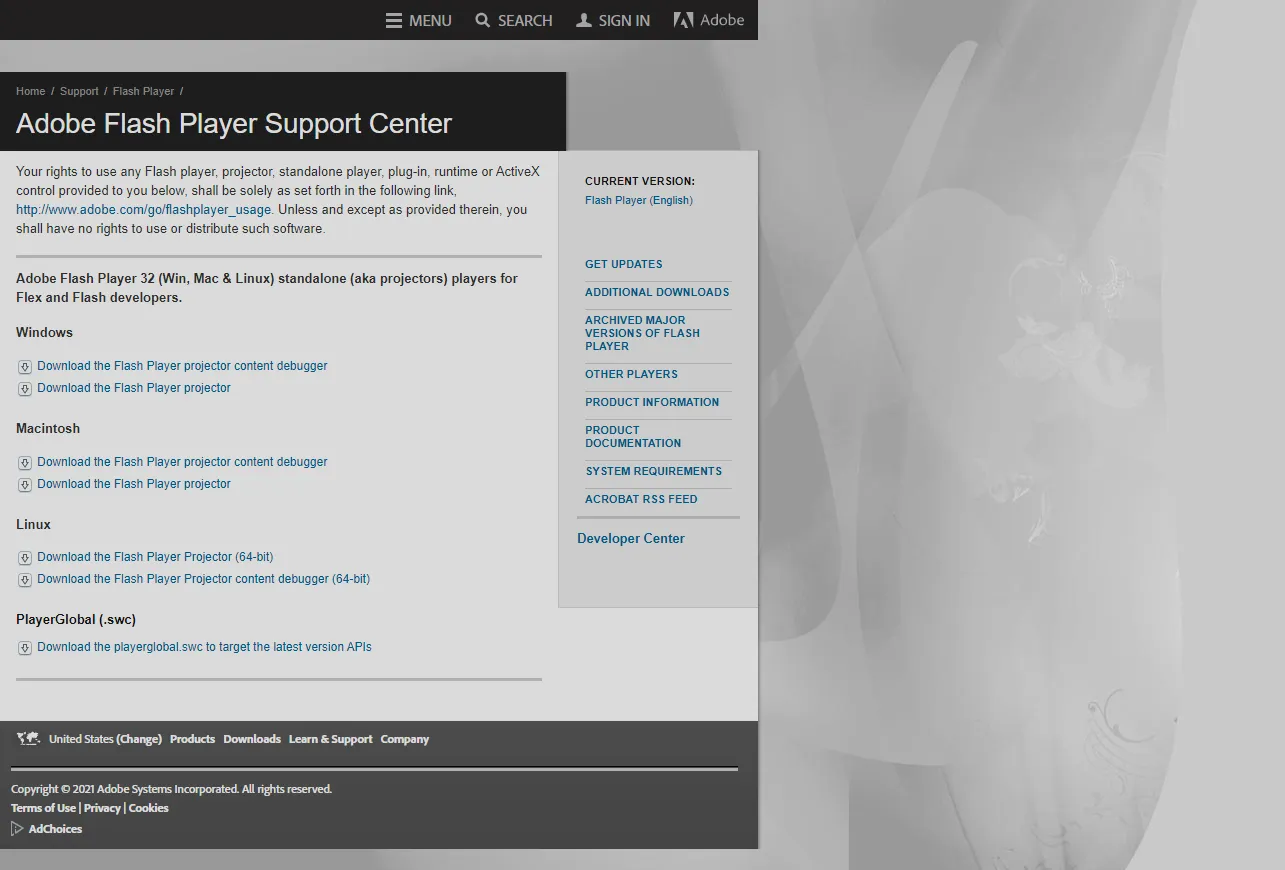Screen dimensions: 1285x870
Task: Open GET UPDATES sidebar link
Action: pos(624,264)
